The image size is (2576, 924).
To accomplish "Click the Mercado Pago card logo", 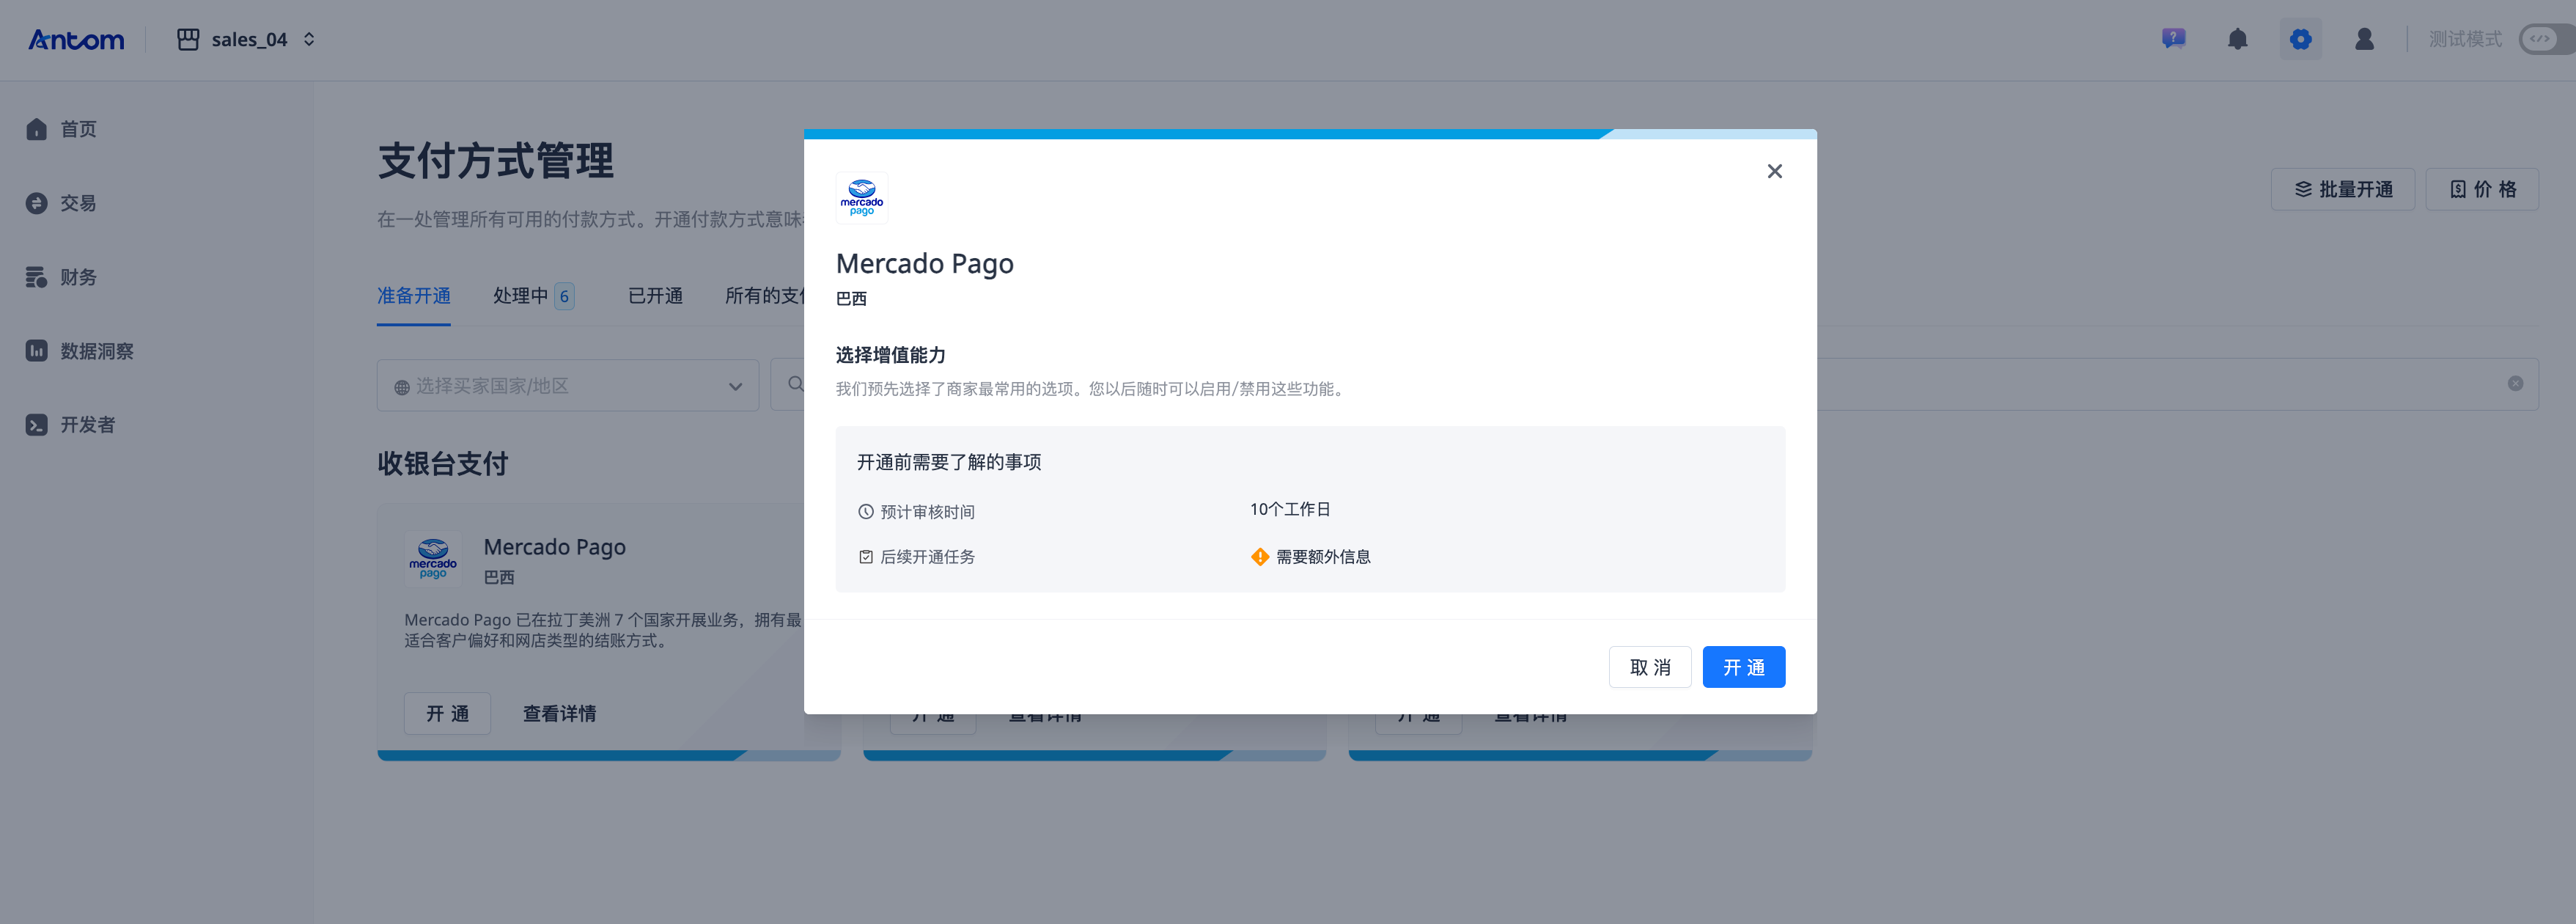I will tap(433, 559).
